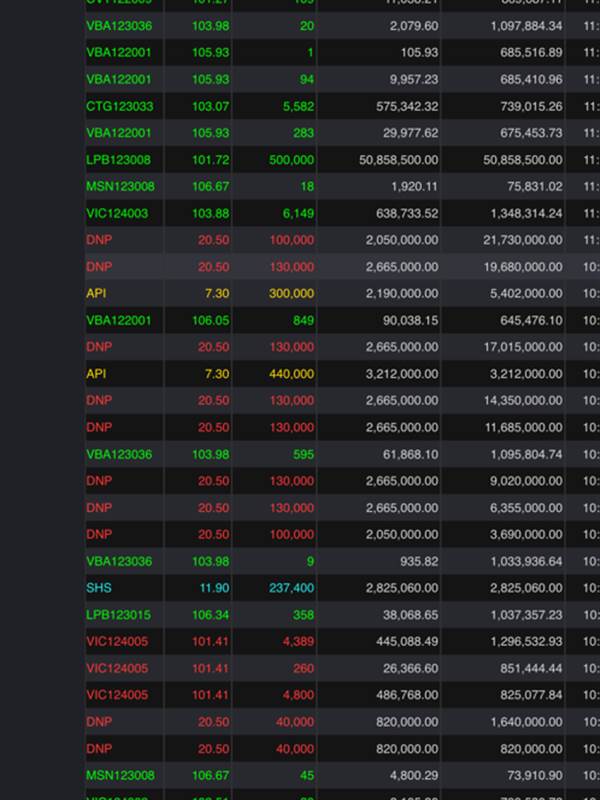Select the value 4,800.29
This screenshot has width=600, height=800.
point(415,776)
